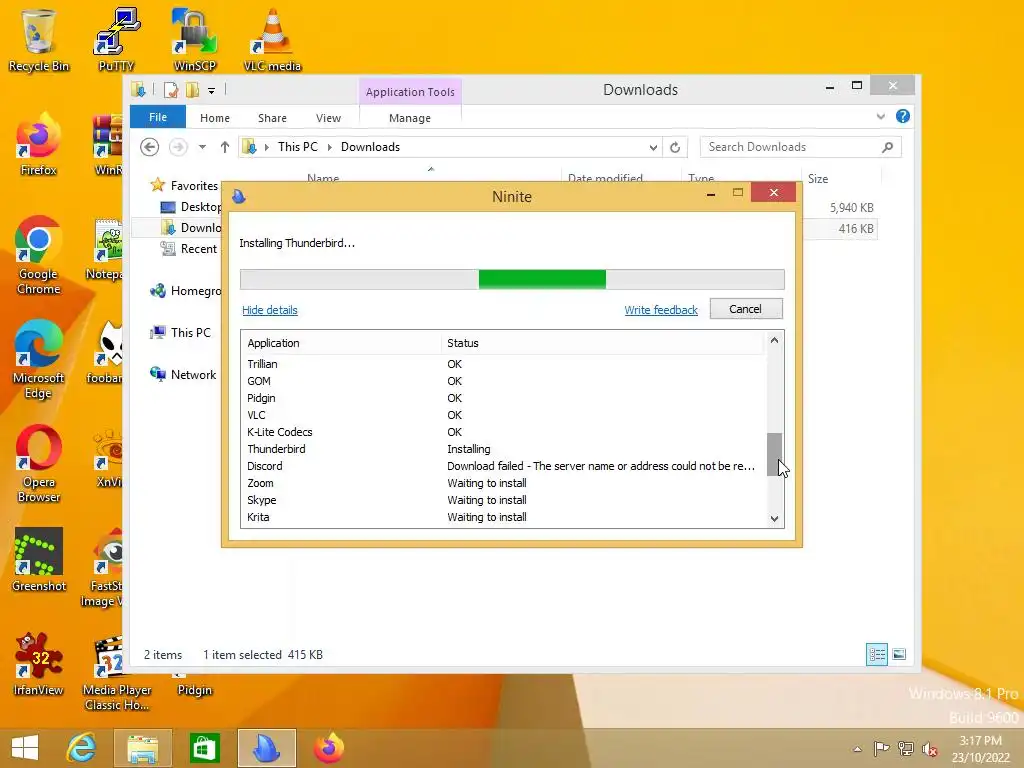Open the Recycle Bin desktop icon
The width and height of the screenshot is (1024, 768).
[39, 39]
